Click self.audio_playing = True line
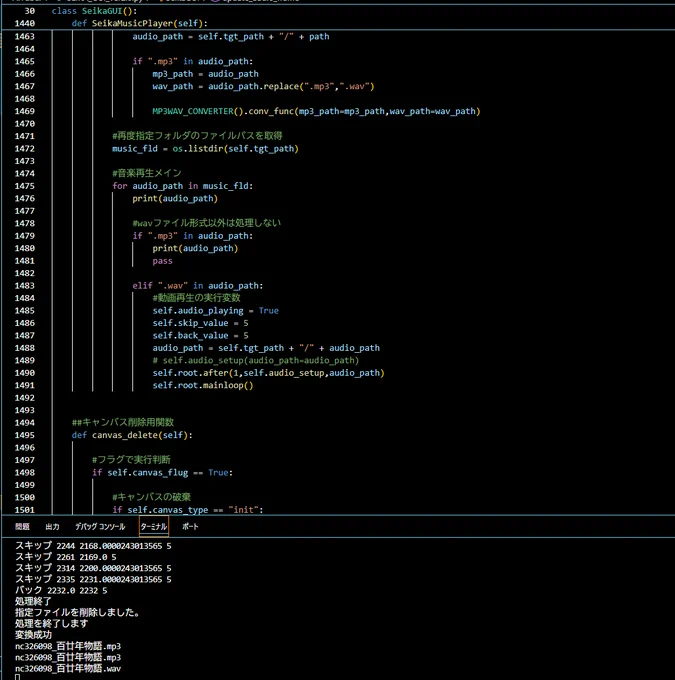The height and width of the screenshot is (680, 675). point(216,311)
